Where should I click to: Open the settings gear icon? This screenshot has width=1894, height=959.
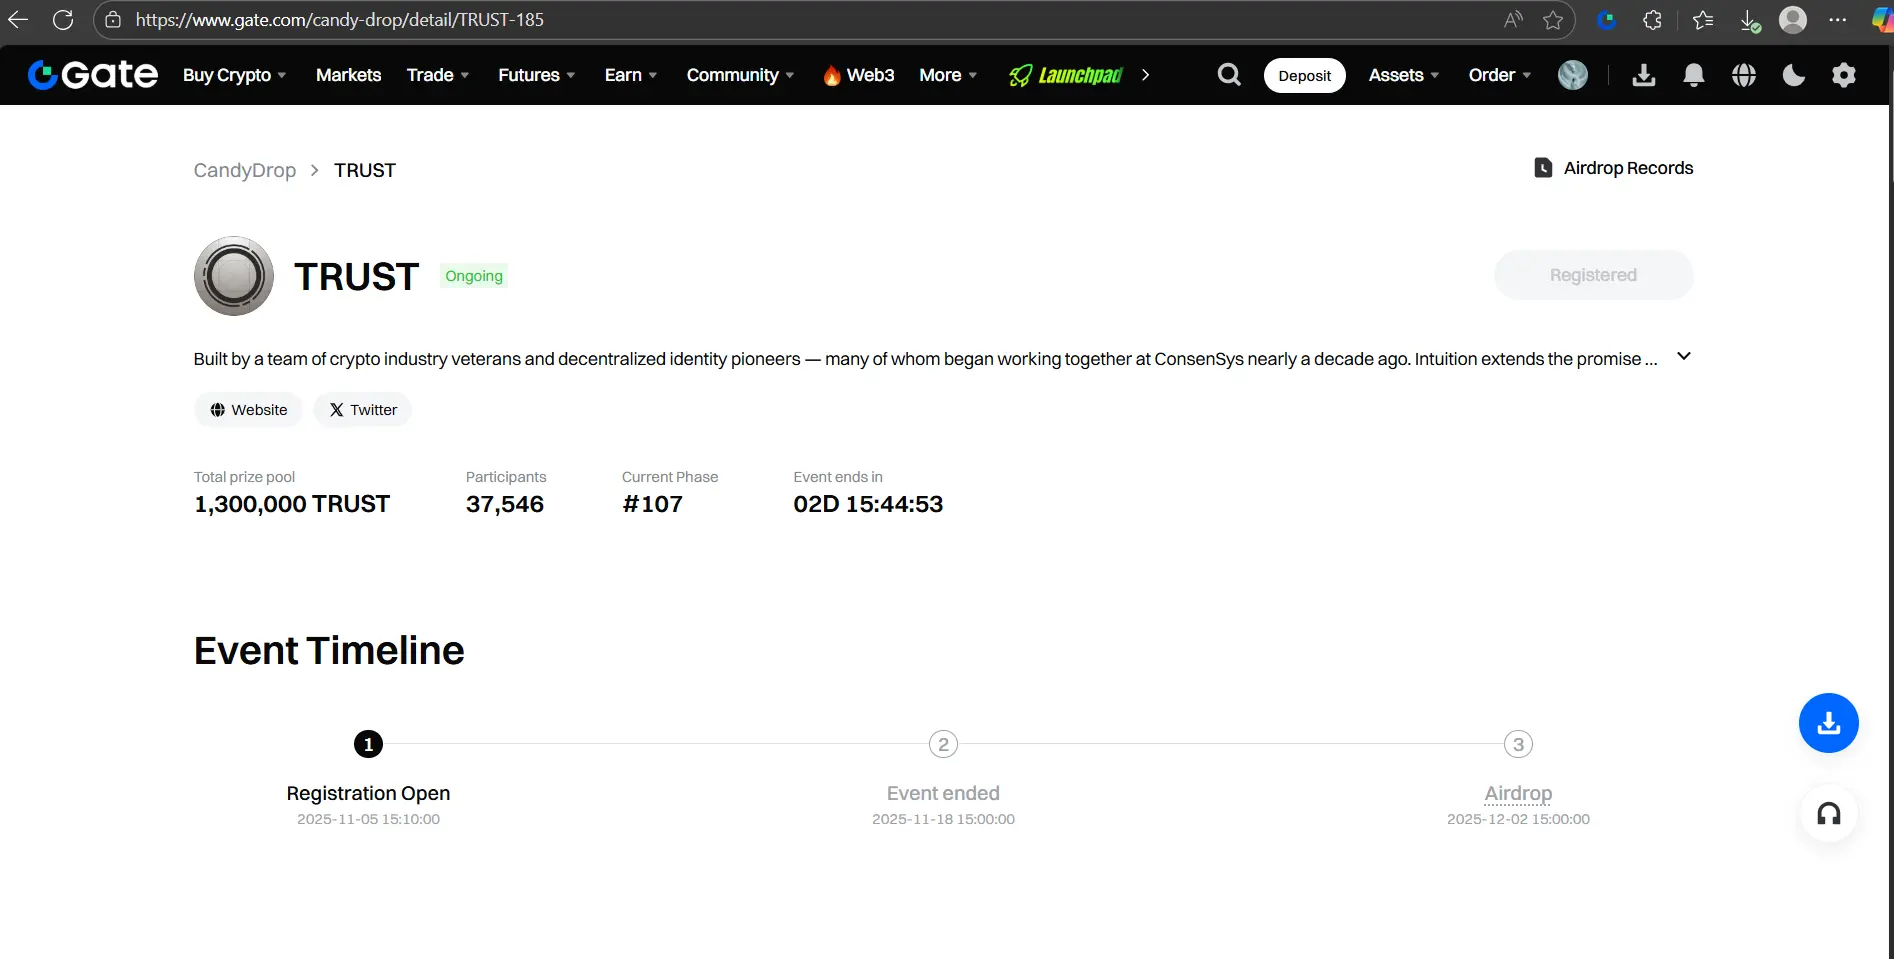(1844, 75)
